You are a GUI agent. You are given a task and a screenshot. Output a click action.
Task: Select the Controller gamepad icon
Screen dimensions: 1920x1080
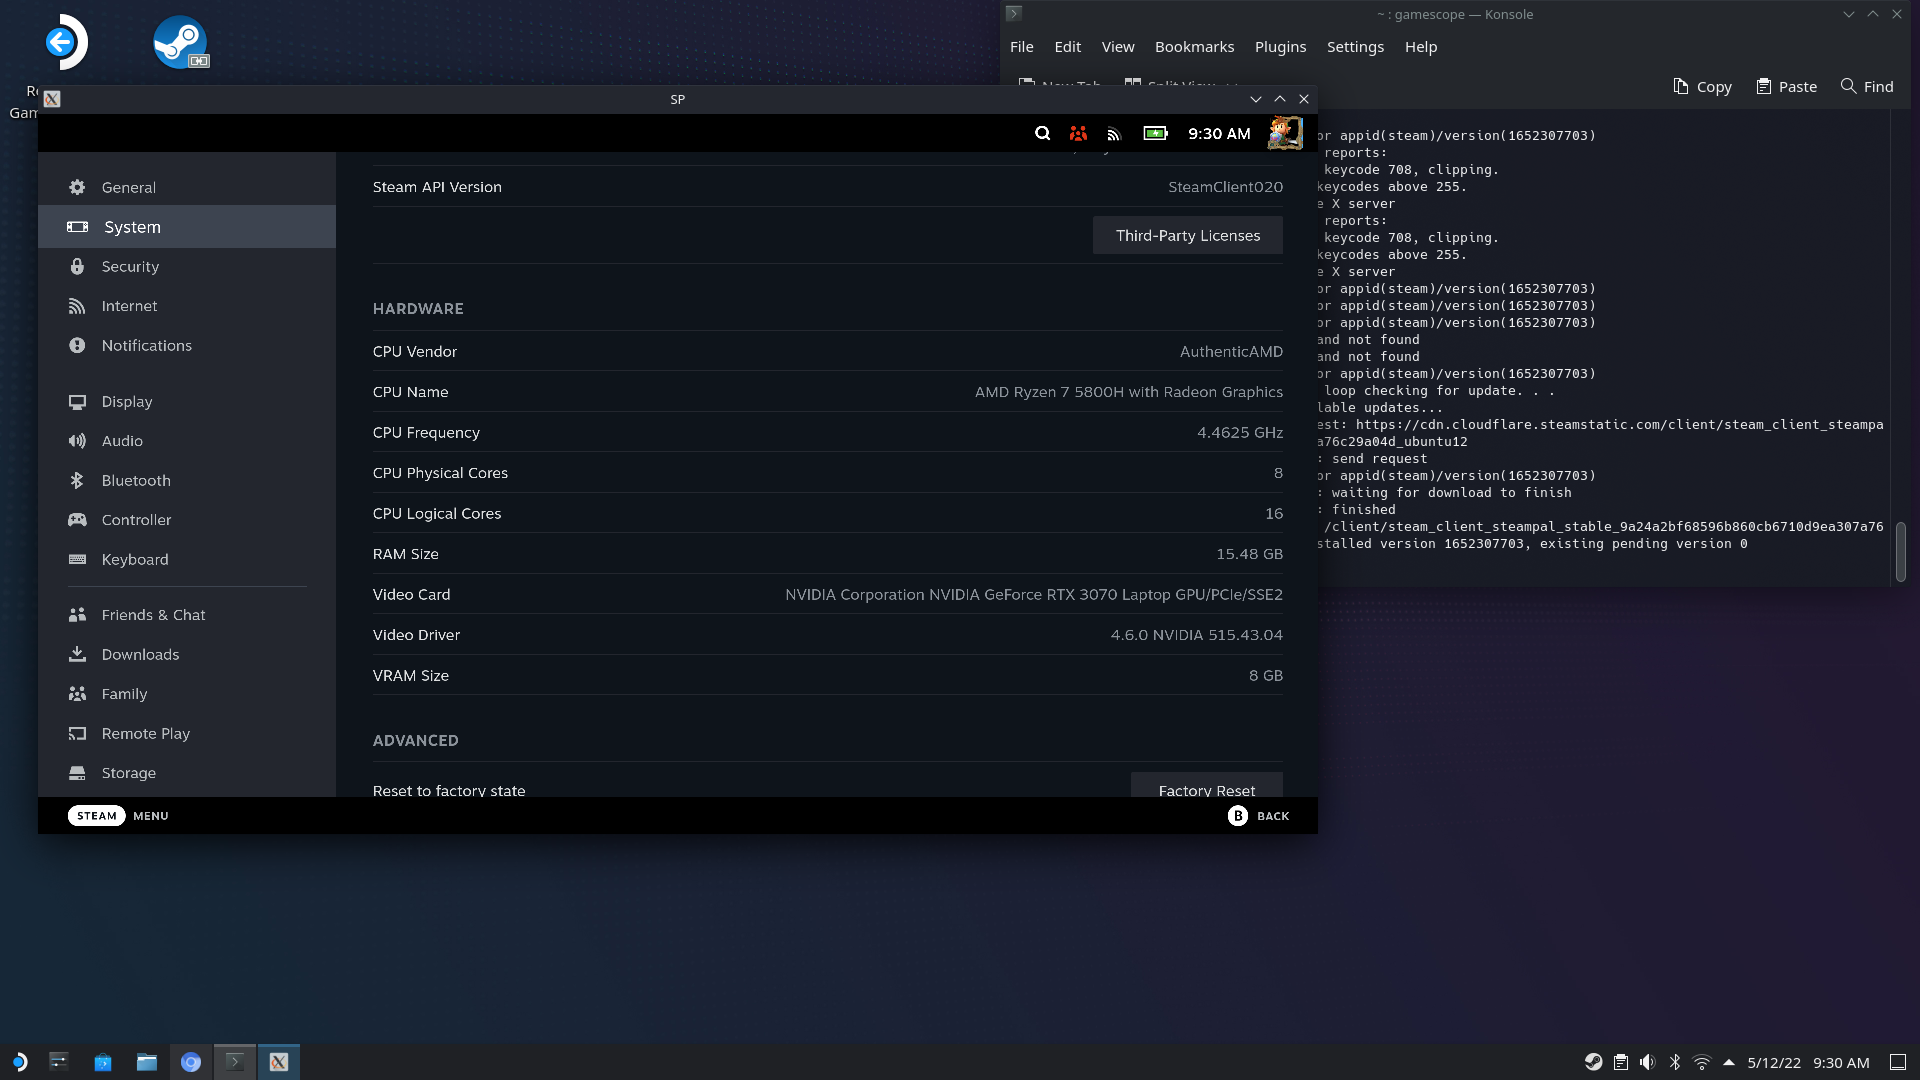tap(77, 519)
